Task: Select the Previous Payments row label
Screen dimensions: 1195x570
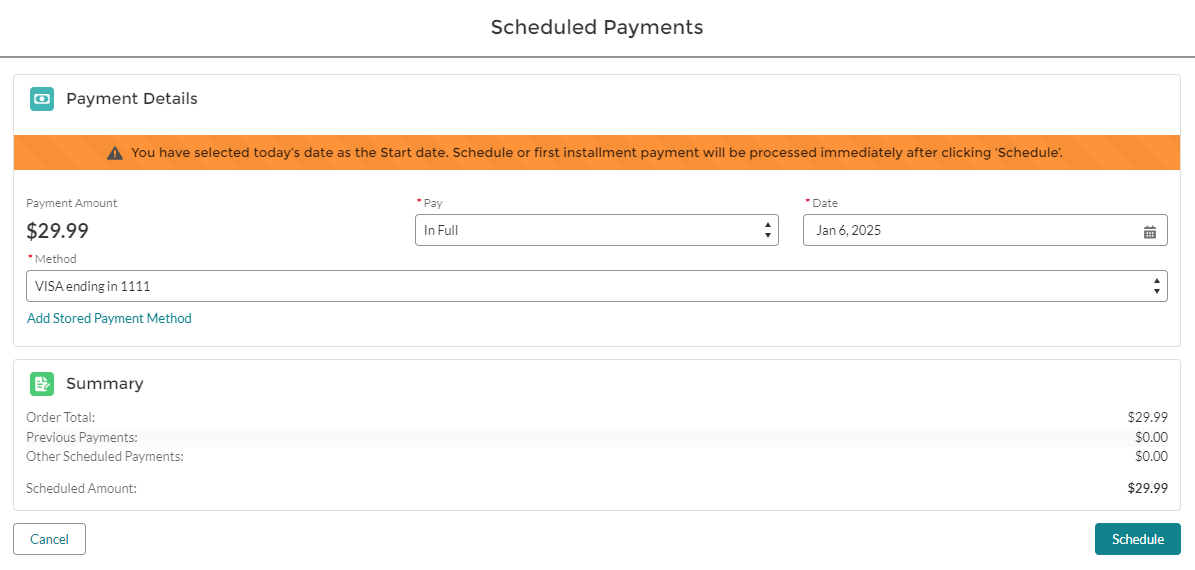Action: click(x=82, y=437)
